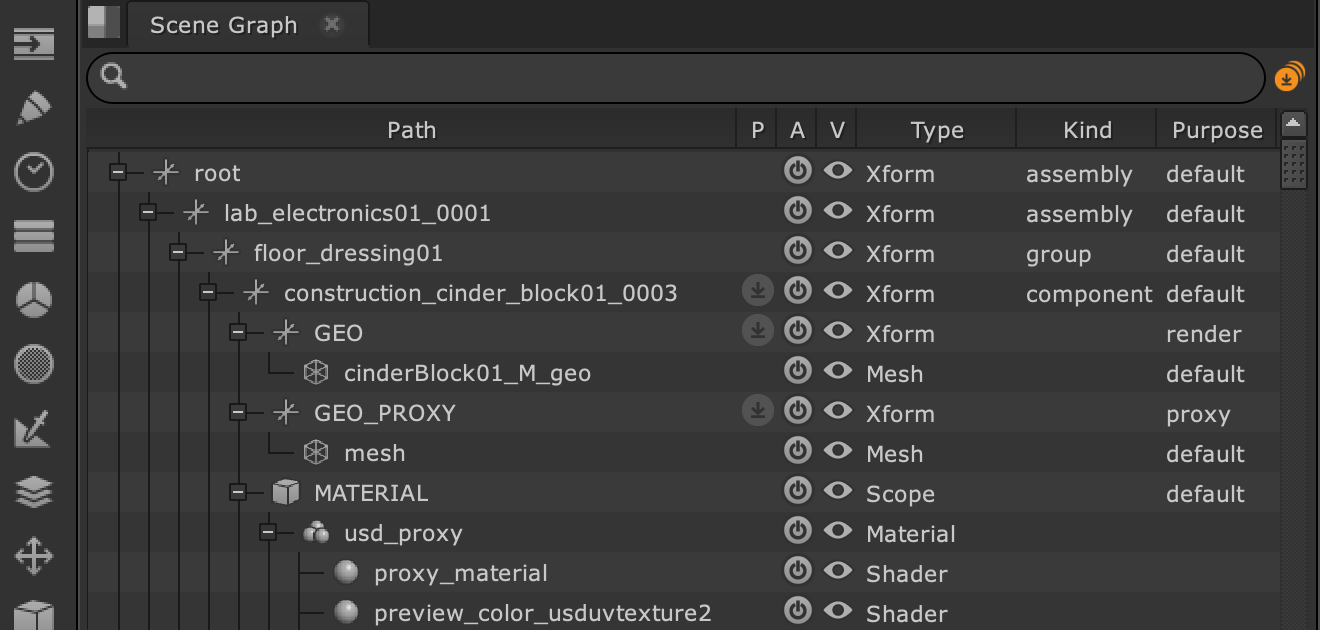This screenshot has width=1320, height=630.
Task: Click the four-way move arrows icon
Action: 34,556
